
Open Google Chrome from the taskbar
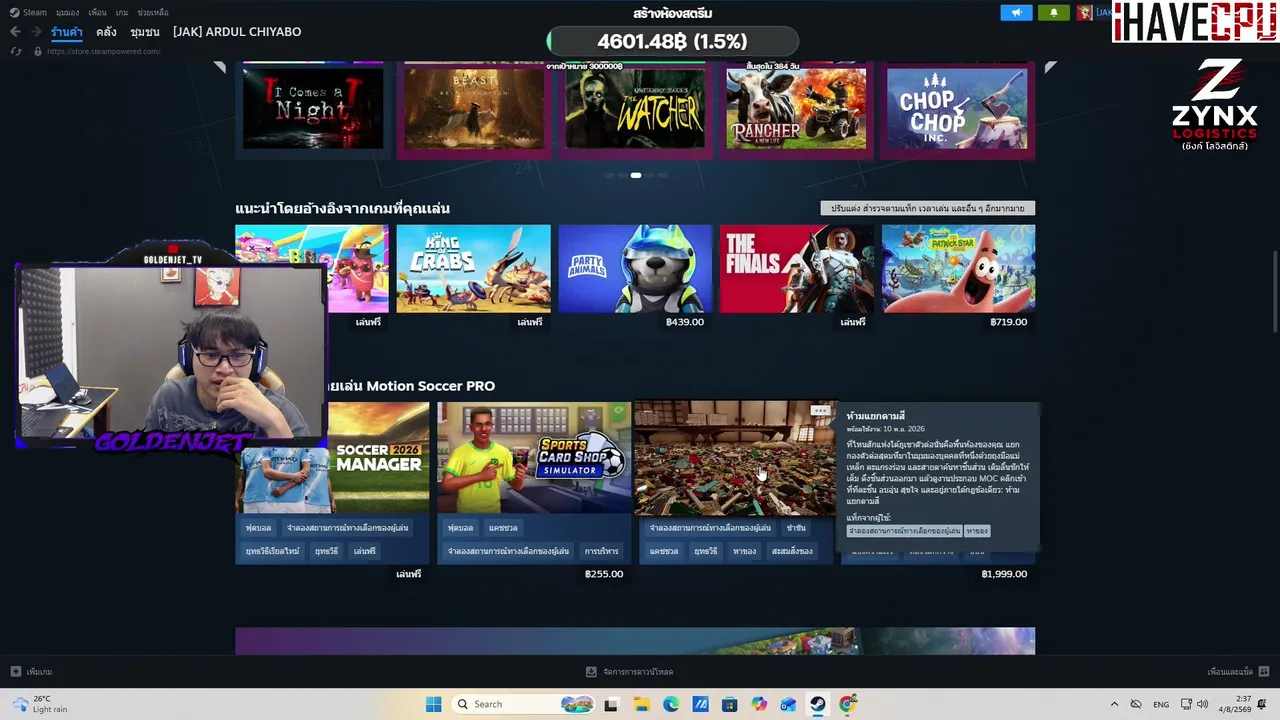[x=847, y=704]
